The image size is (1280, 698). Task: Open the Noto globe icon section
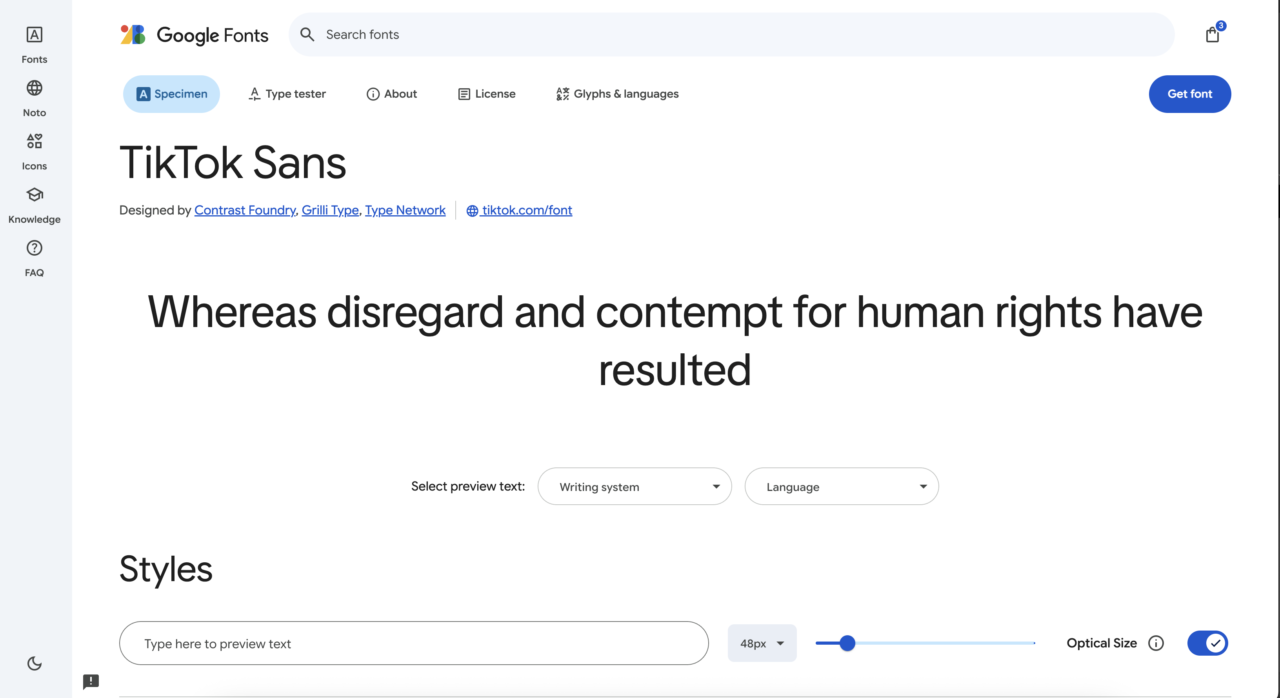[34, 98]
